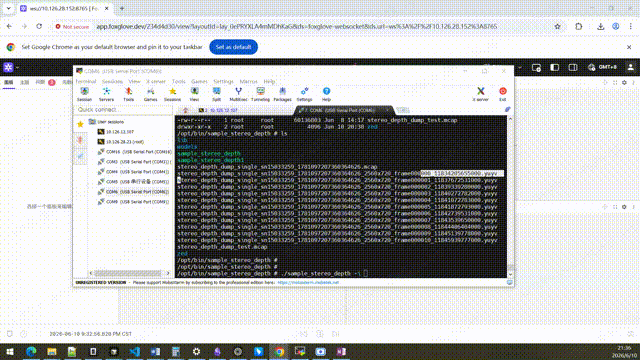Select COM6 USB Serial Port session in tree
The width and height of the screenshot is (640, 360).
point(133,192)
